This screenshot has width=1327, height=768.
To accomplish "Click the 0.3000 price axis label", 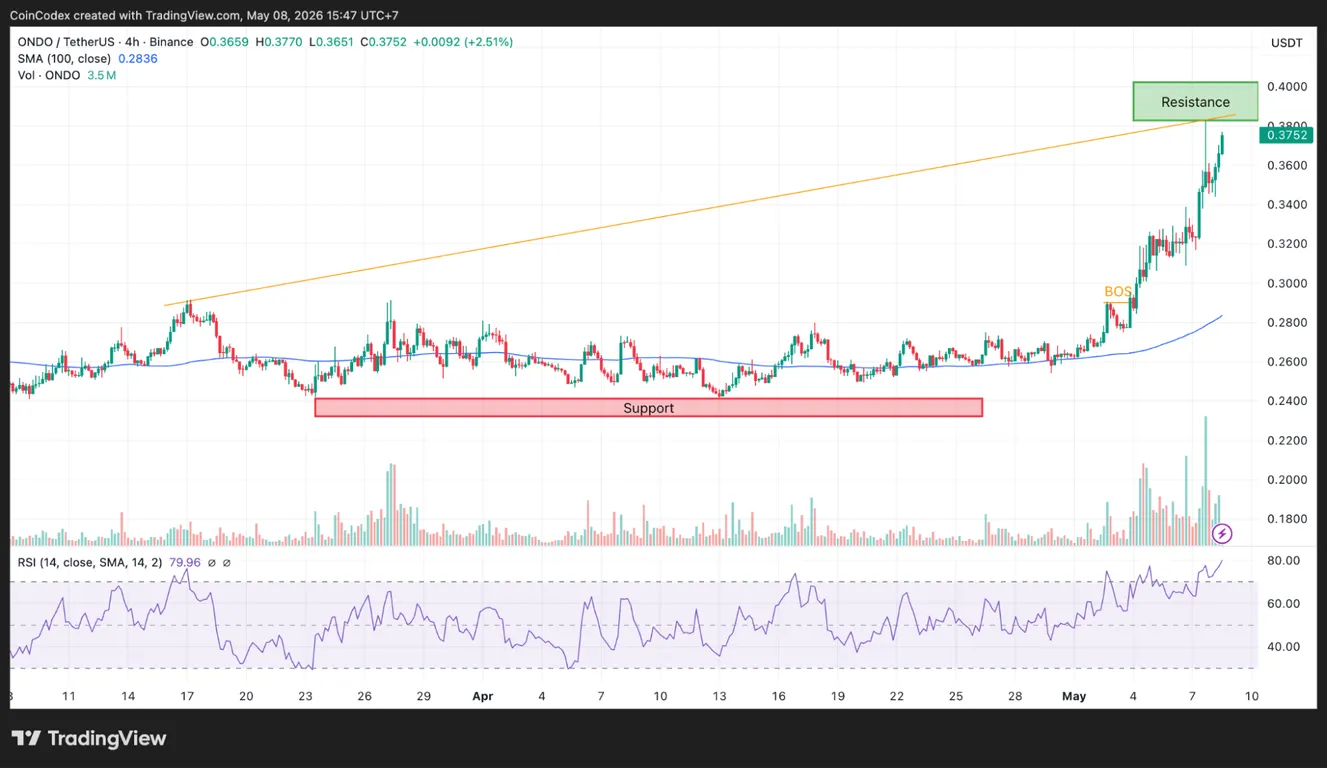I will click(1285, 283).
